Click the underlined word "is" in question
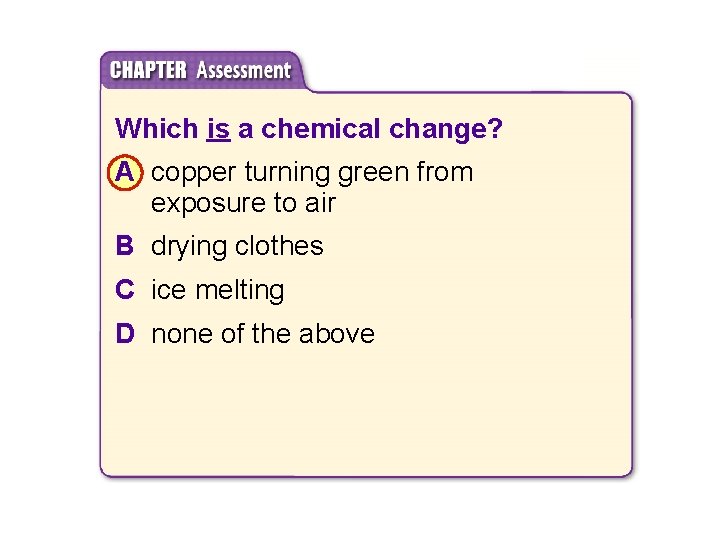The width and height of the screenshot is (720, 540). click(219, 129)
